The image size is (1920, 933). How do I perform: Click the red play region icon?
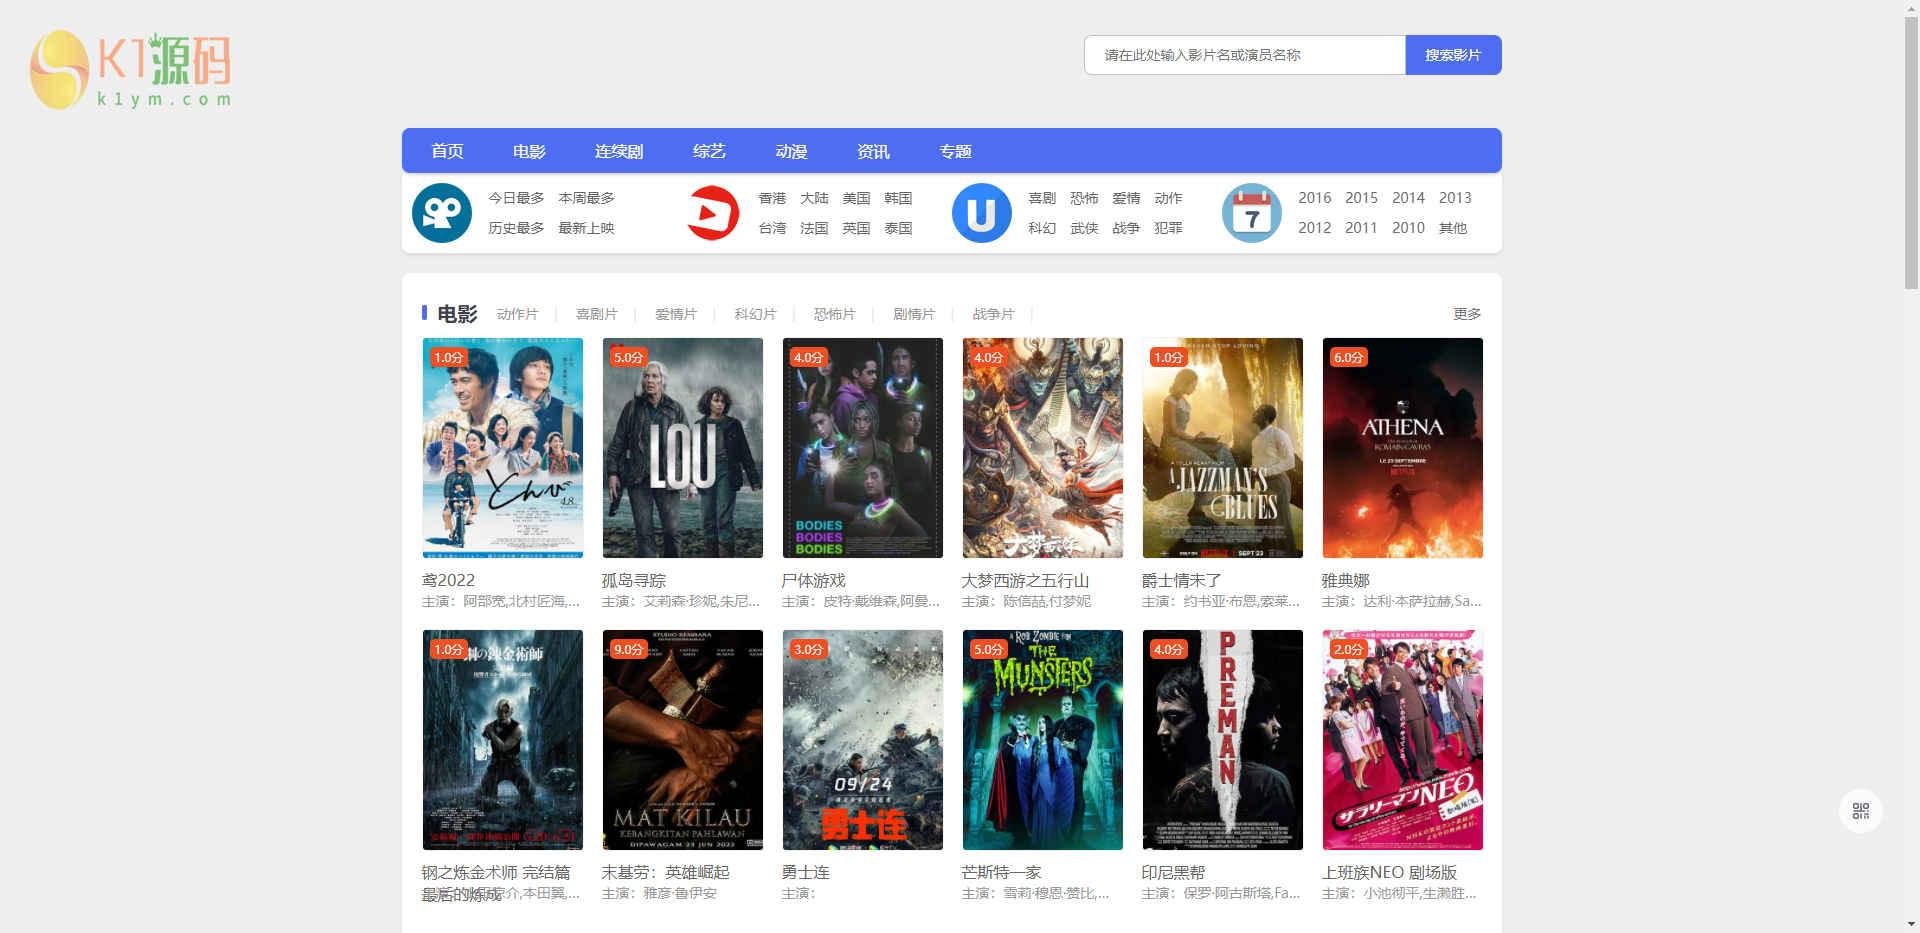(x=712, y=213)
